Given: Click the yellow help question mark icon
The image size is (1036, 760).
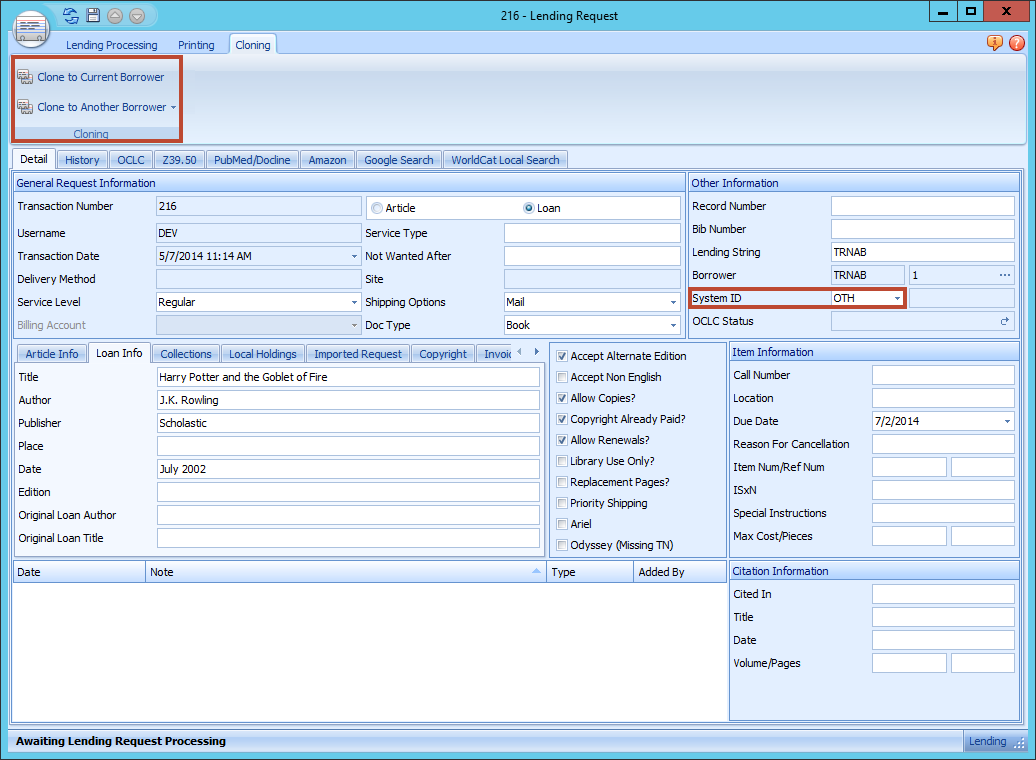Looking at the screenshot, I should click(x=993, y=44).
